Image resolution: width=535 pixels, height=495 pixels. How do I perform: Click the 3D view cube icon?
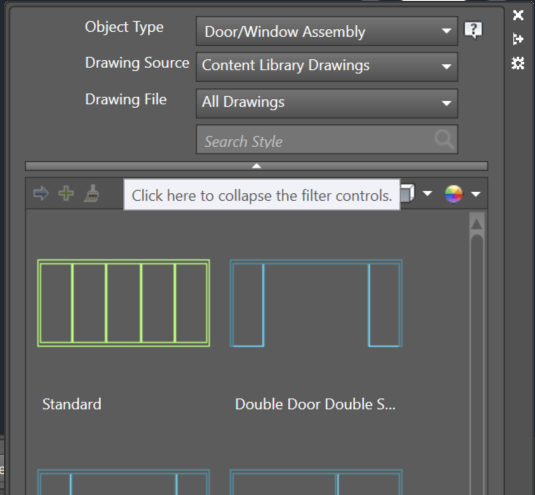407,193
